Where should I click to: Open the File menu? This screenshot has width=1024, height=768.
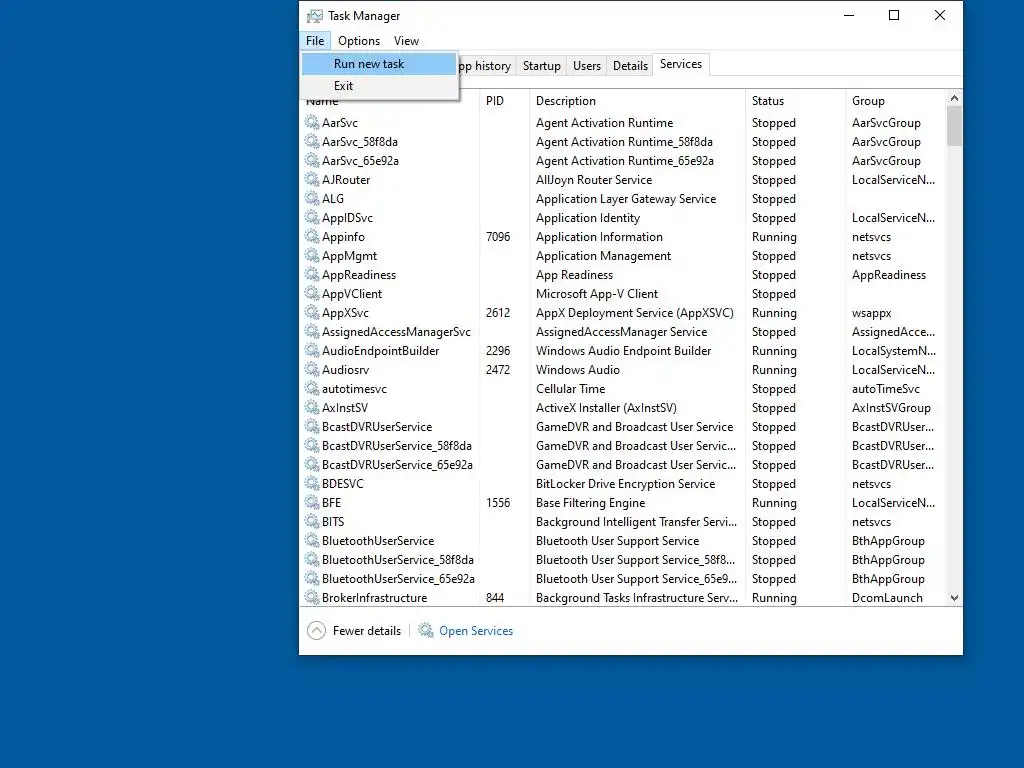pos(315,40)
